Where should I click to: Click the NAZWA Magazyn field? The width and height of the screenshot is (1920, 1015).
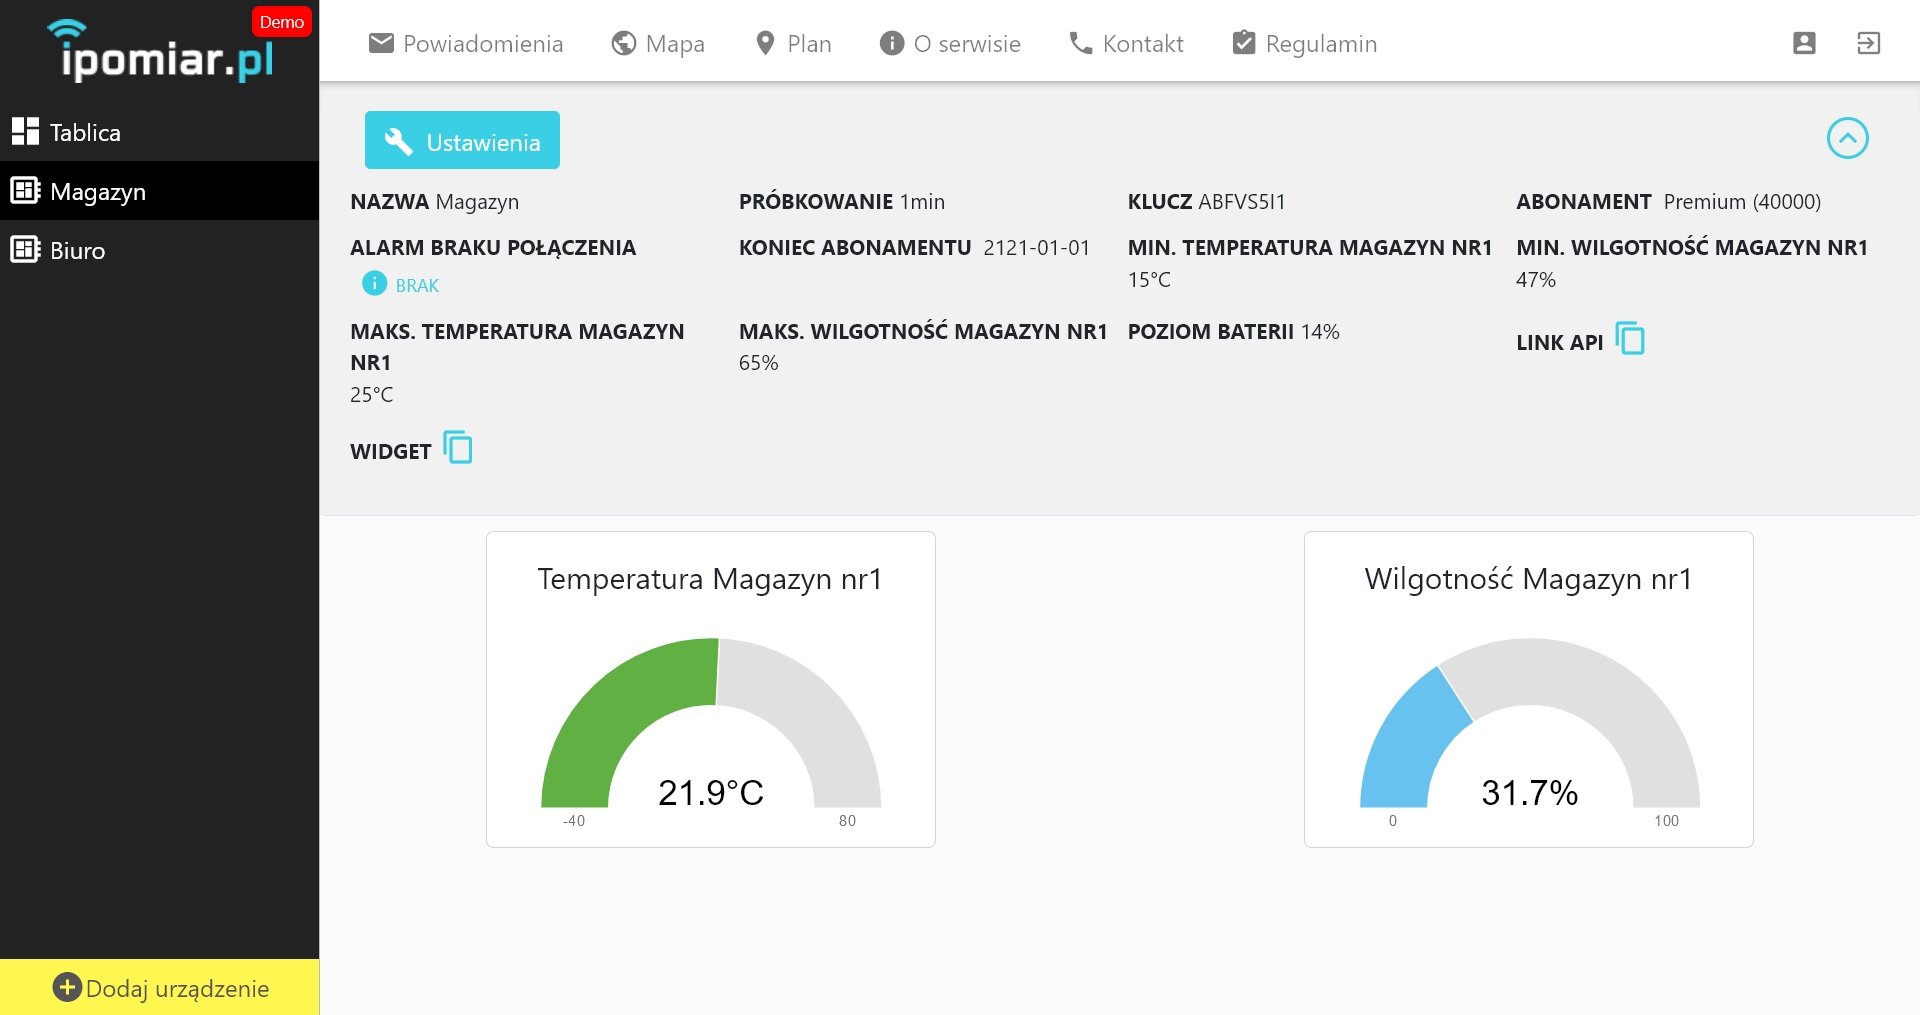[435, 202]
